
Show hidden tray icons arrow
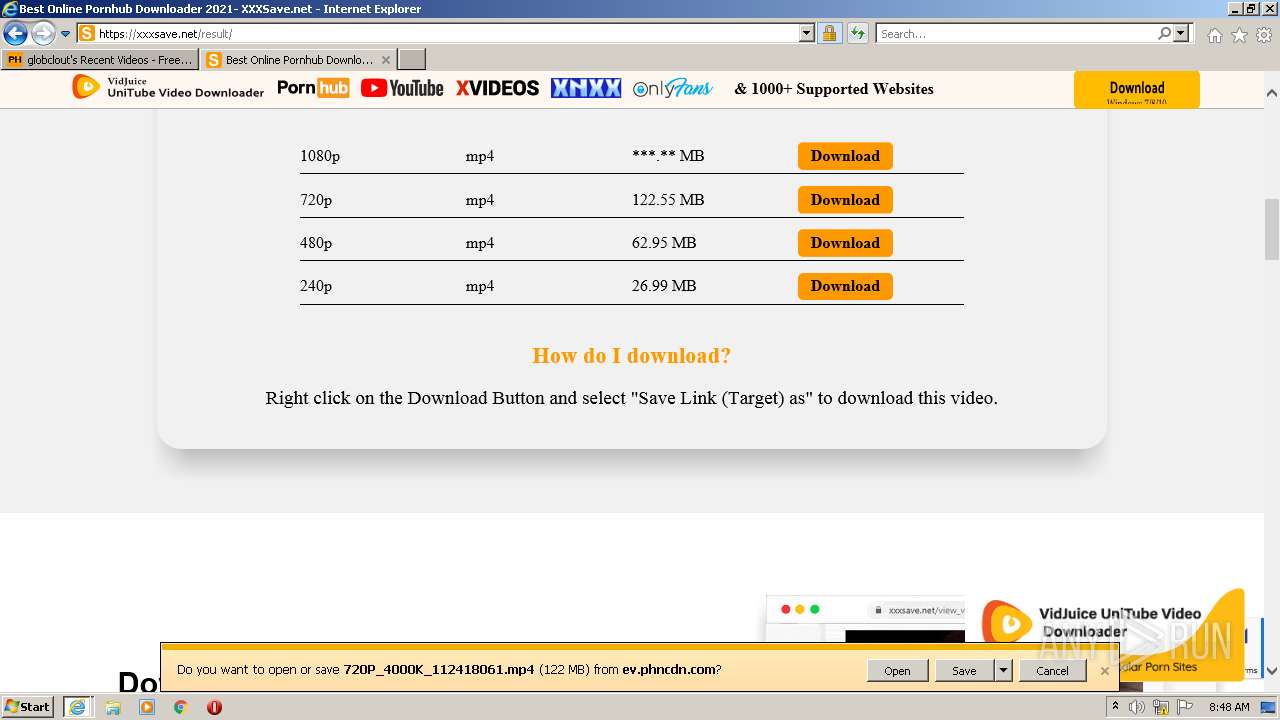click(1116, 707)
